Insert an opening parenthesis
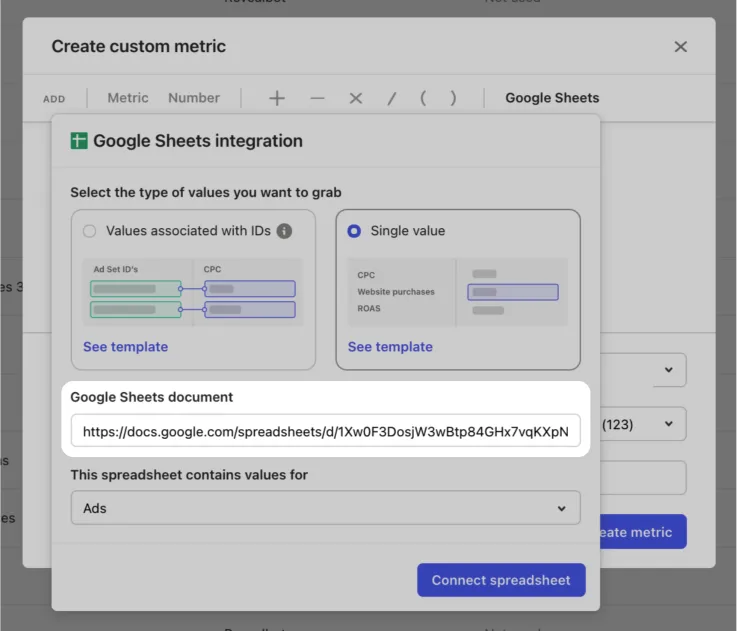The image size is (737, 631). point(423,98)
